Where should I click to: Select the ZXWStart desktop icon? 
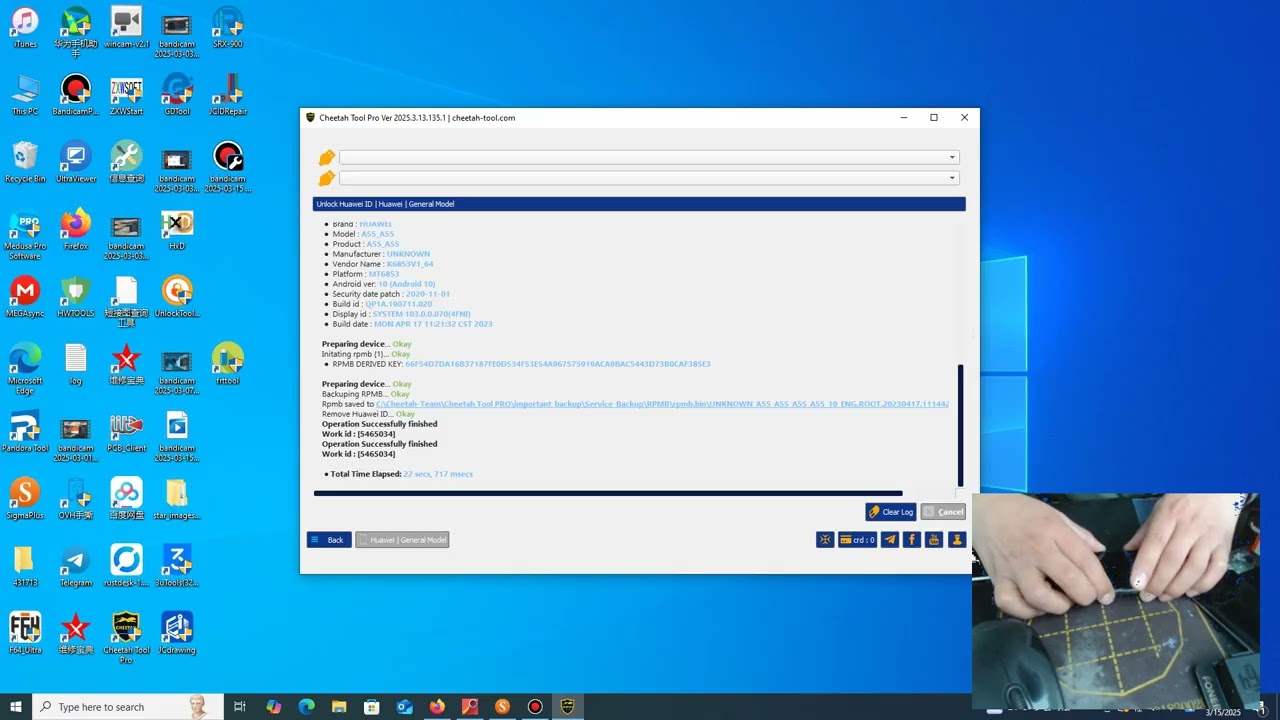[x=126, y=95]
